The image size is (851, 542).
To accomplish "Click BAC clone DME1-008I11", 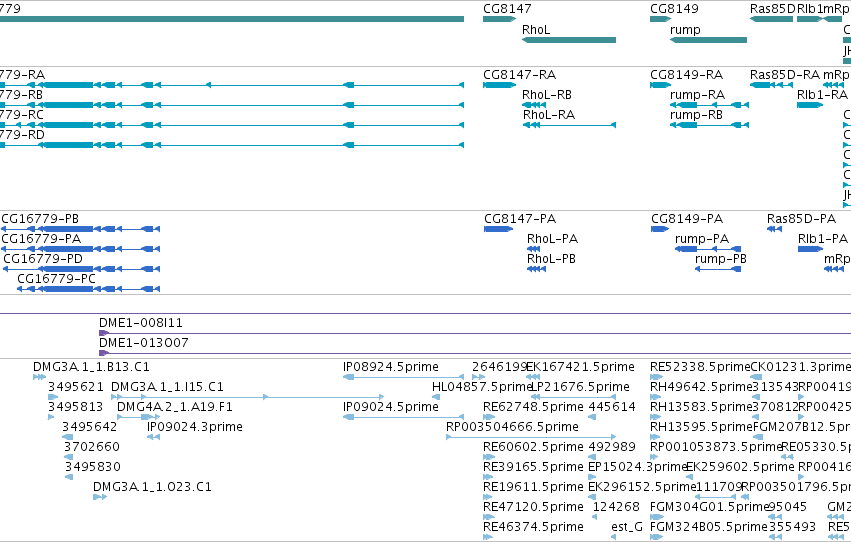I will (x=141, y=323).
